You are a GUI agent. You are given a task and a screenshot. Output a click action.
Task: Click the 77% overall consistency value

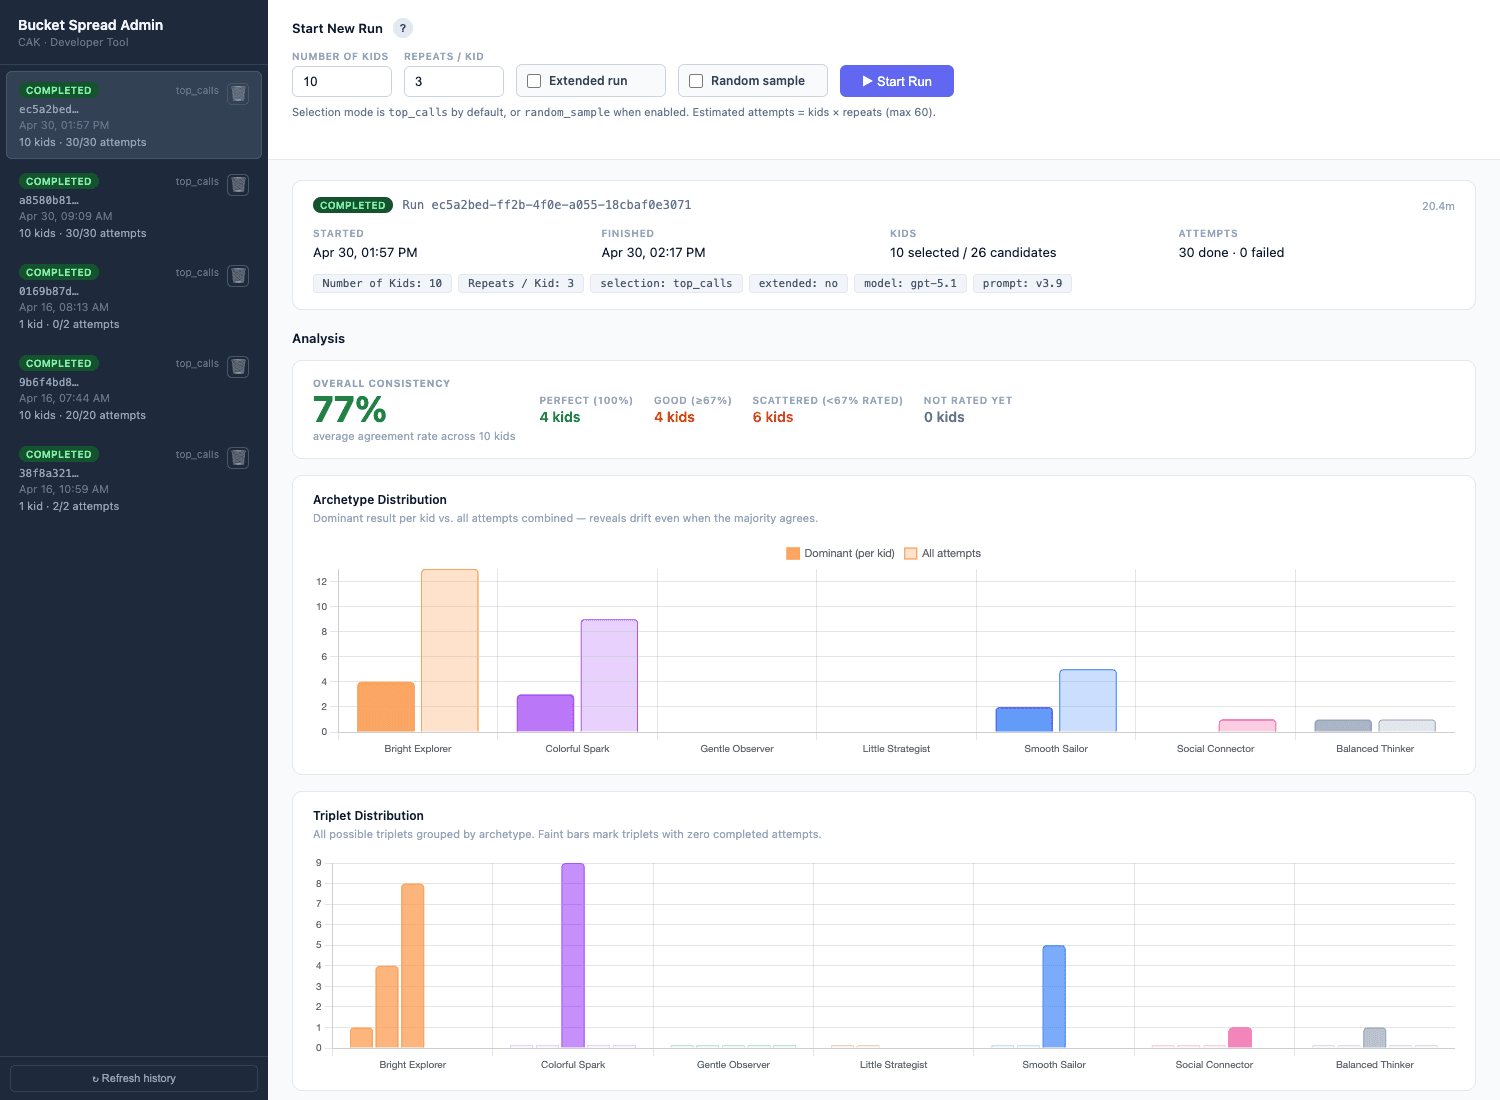pyautogui.click(x=349, y=409)
